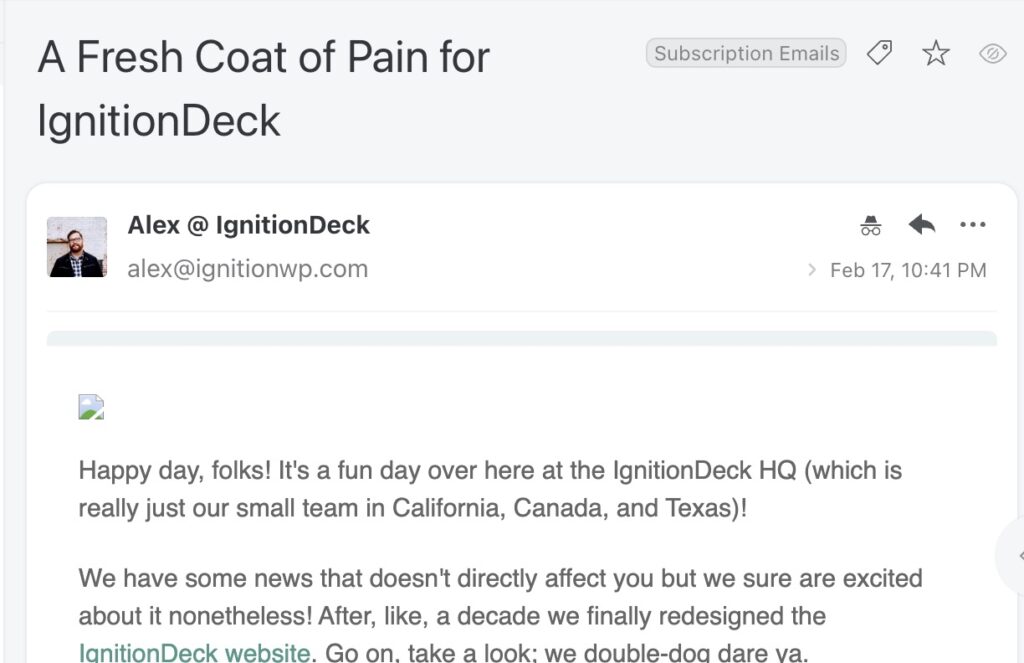1024x663 pixels.
Task: Click the incognito hat-and-glasses icon
Action: (x=871, y=225)
